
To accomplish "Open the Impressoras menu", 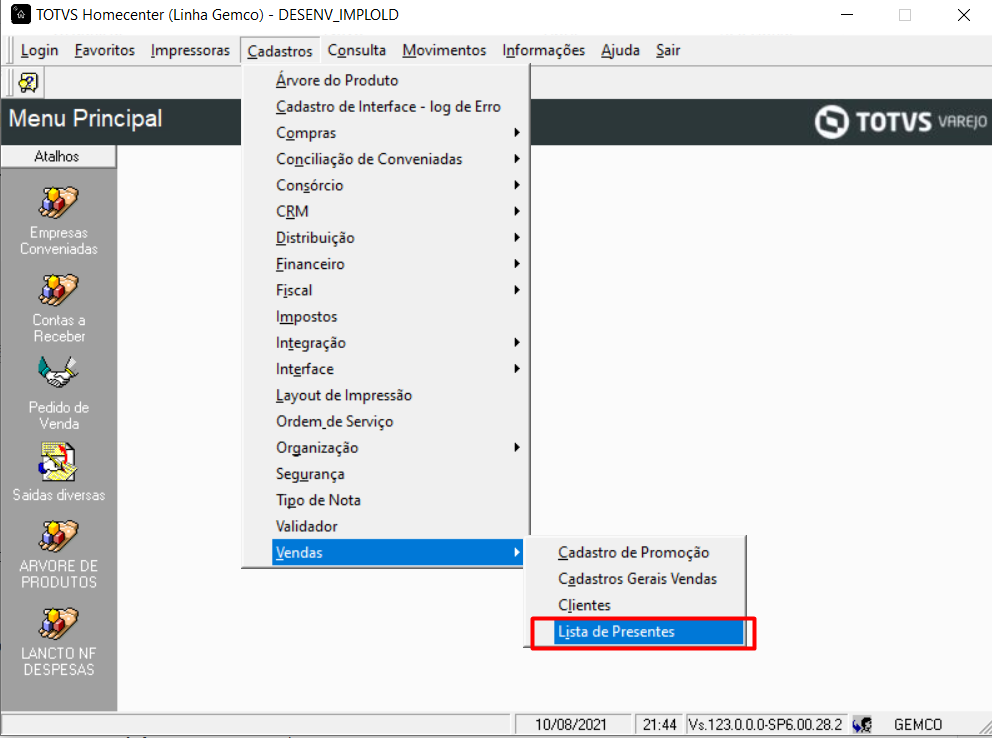I will pos(190,51).
